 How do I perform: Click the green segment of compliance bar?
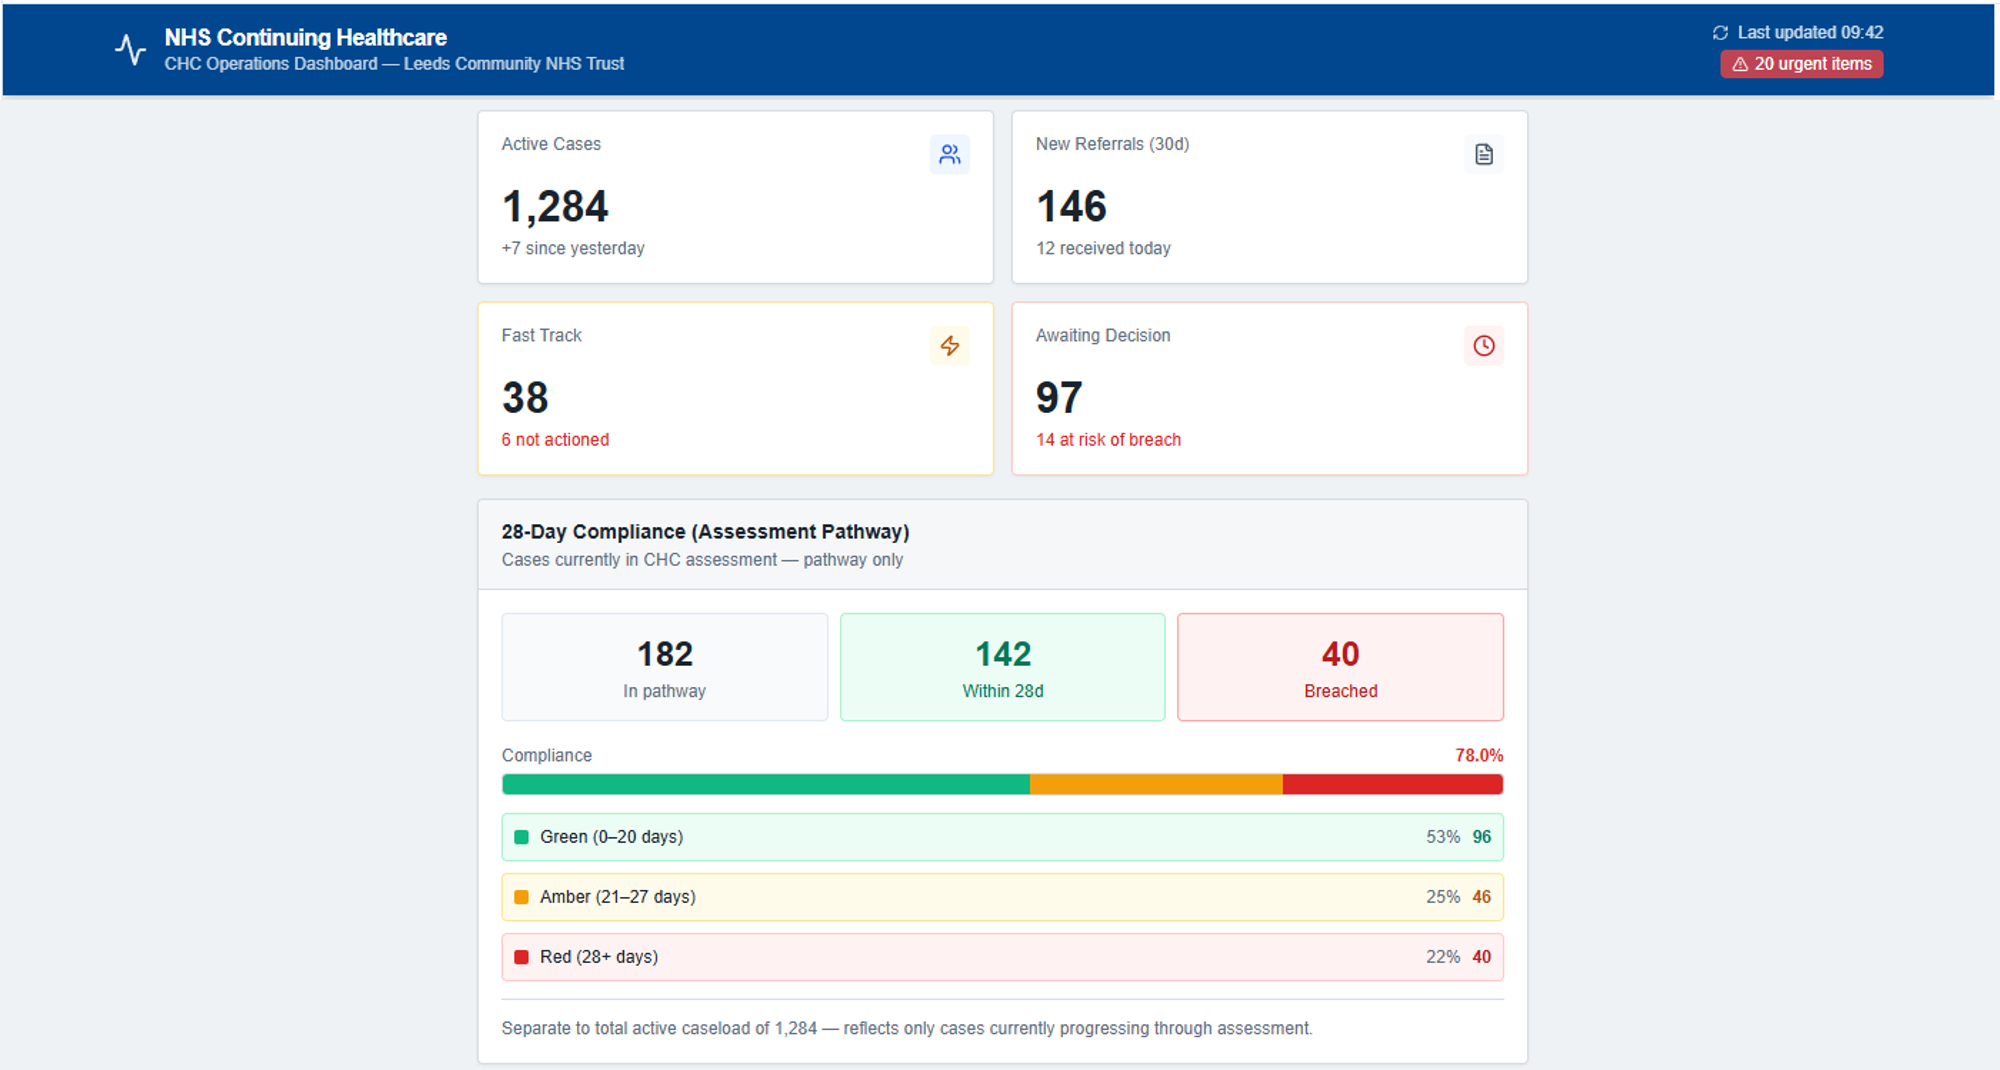pos(765,785)
